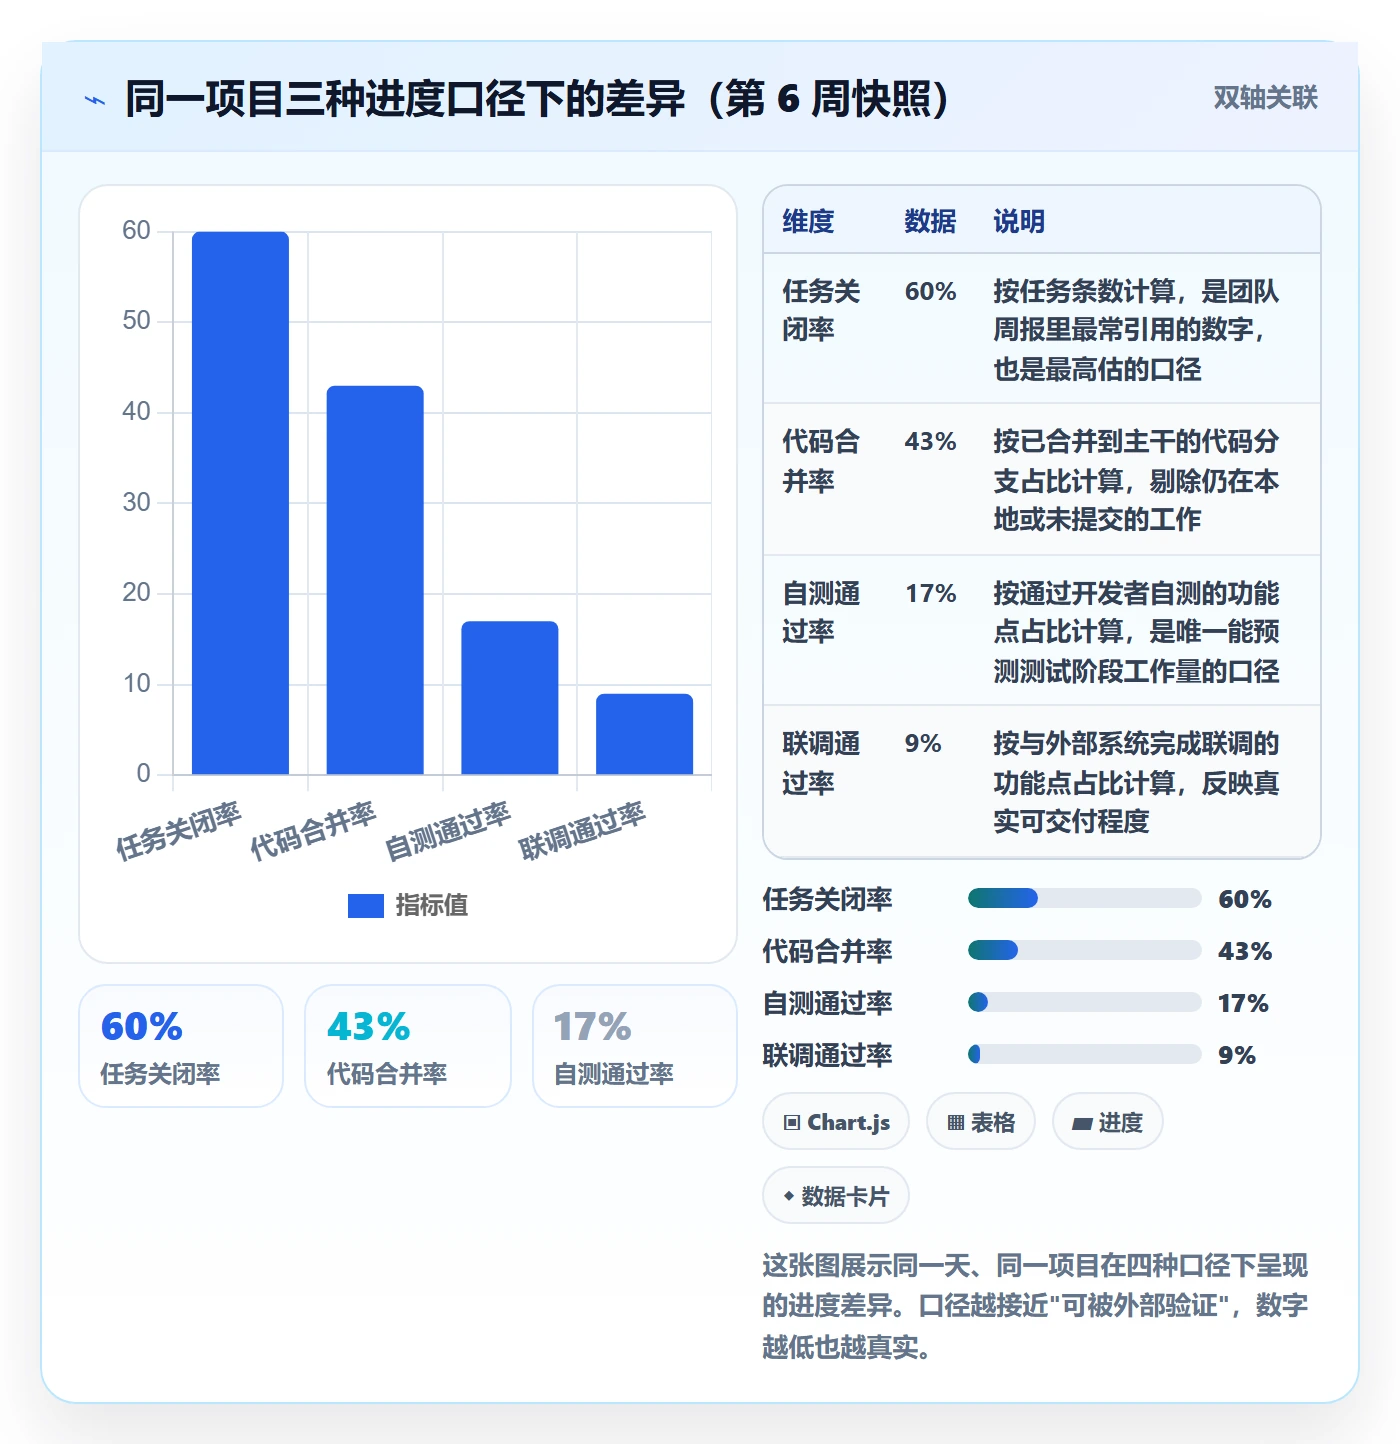The image size is (1400, 1444).
Task: Click the 自测通过率 x-axis label
Action: pyautogui.click(x=448, y=831)
